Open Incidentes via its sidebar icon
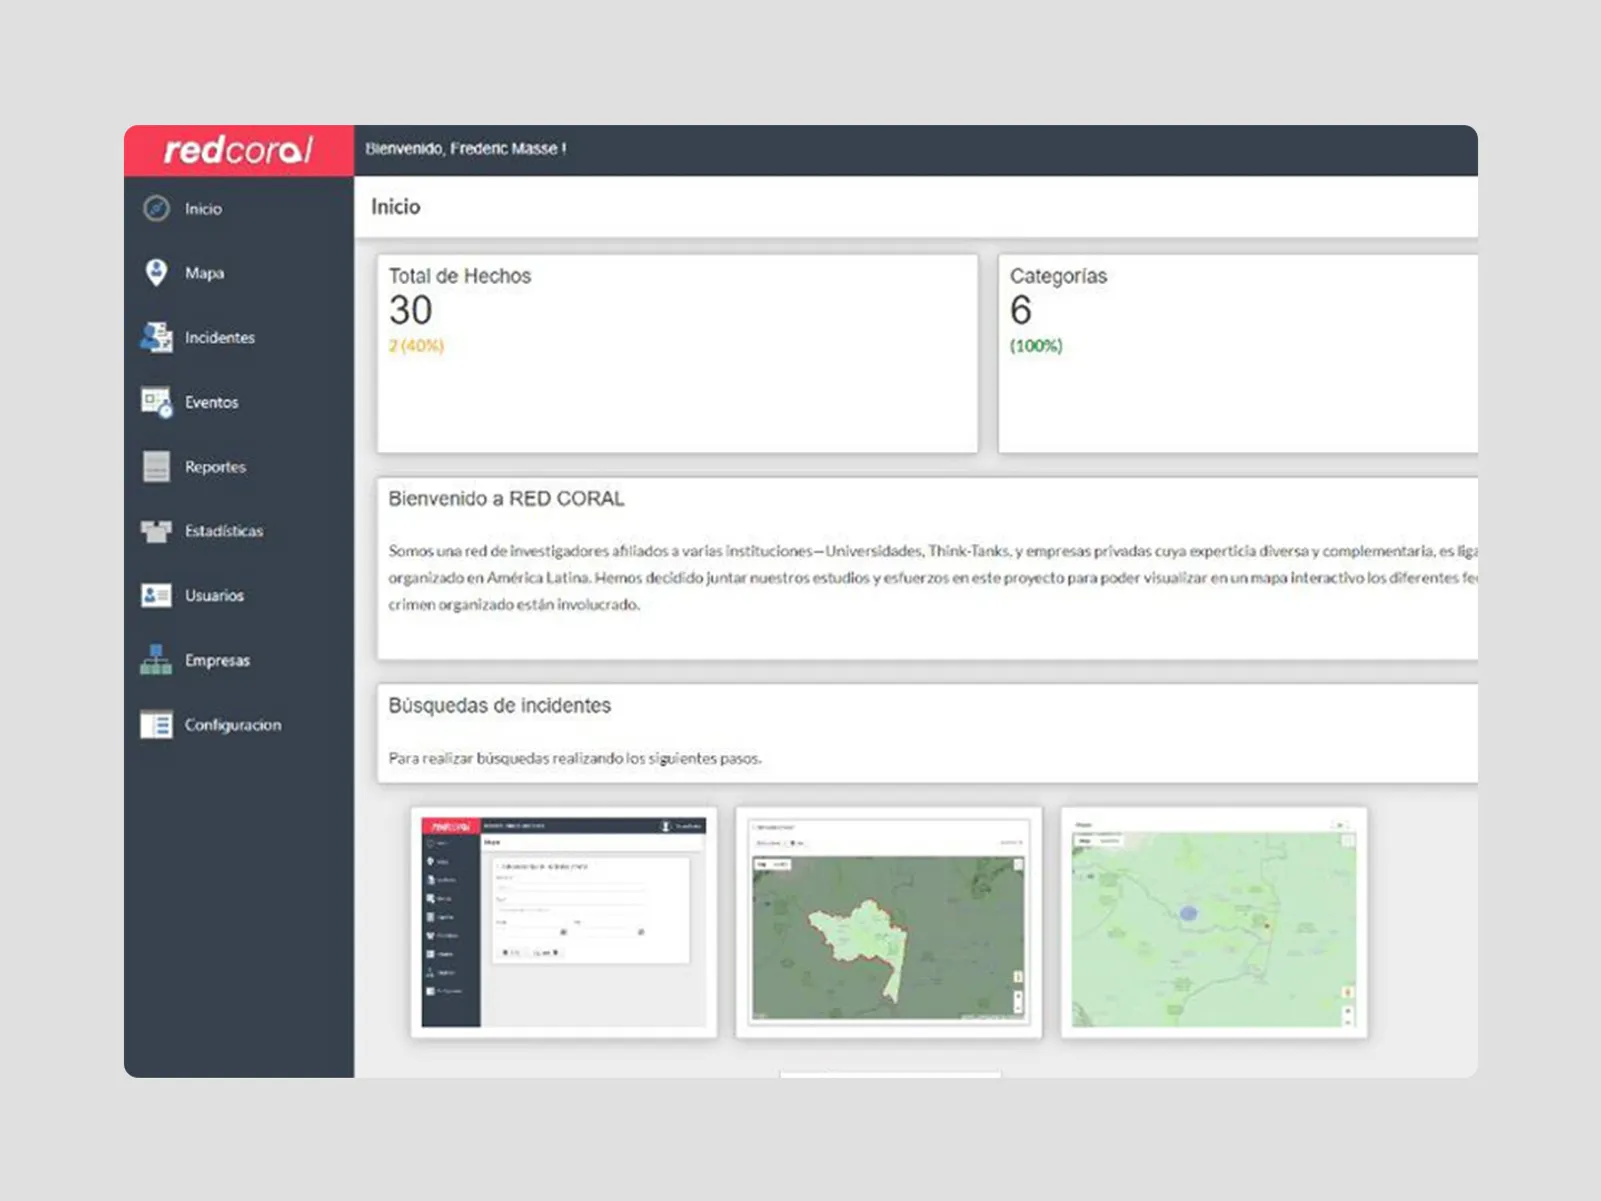Screen dimensions: 1601x1201 tap(156, 337)
